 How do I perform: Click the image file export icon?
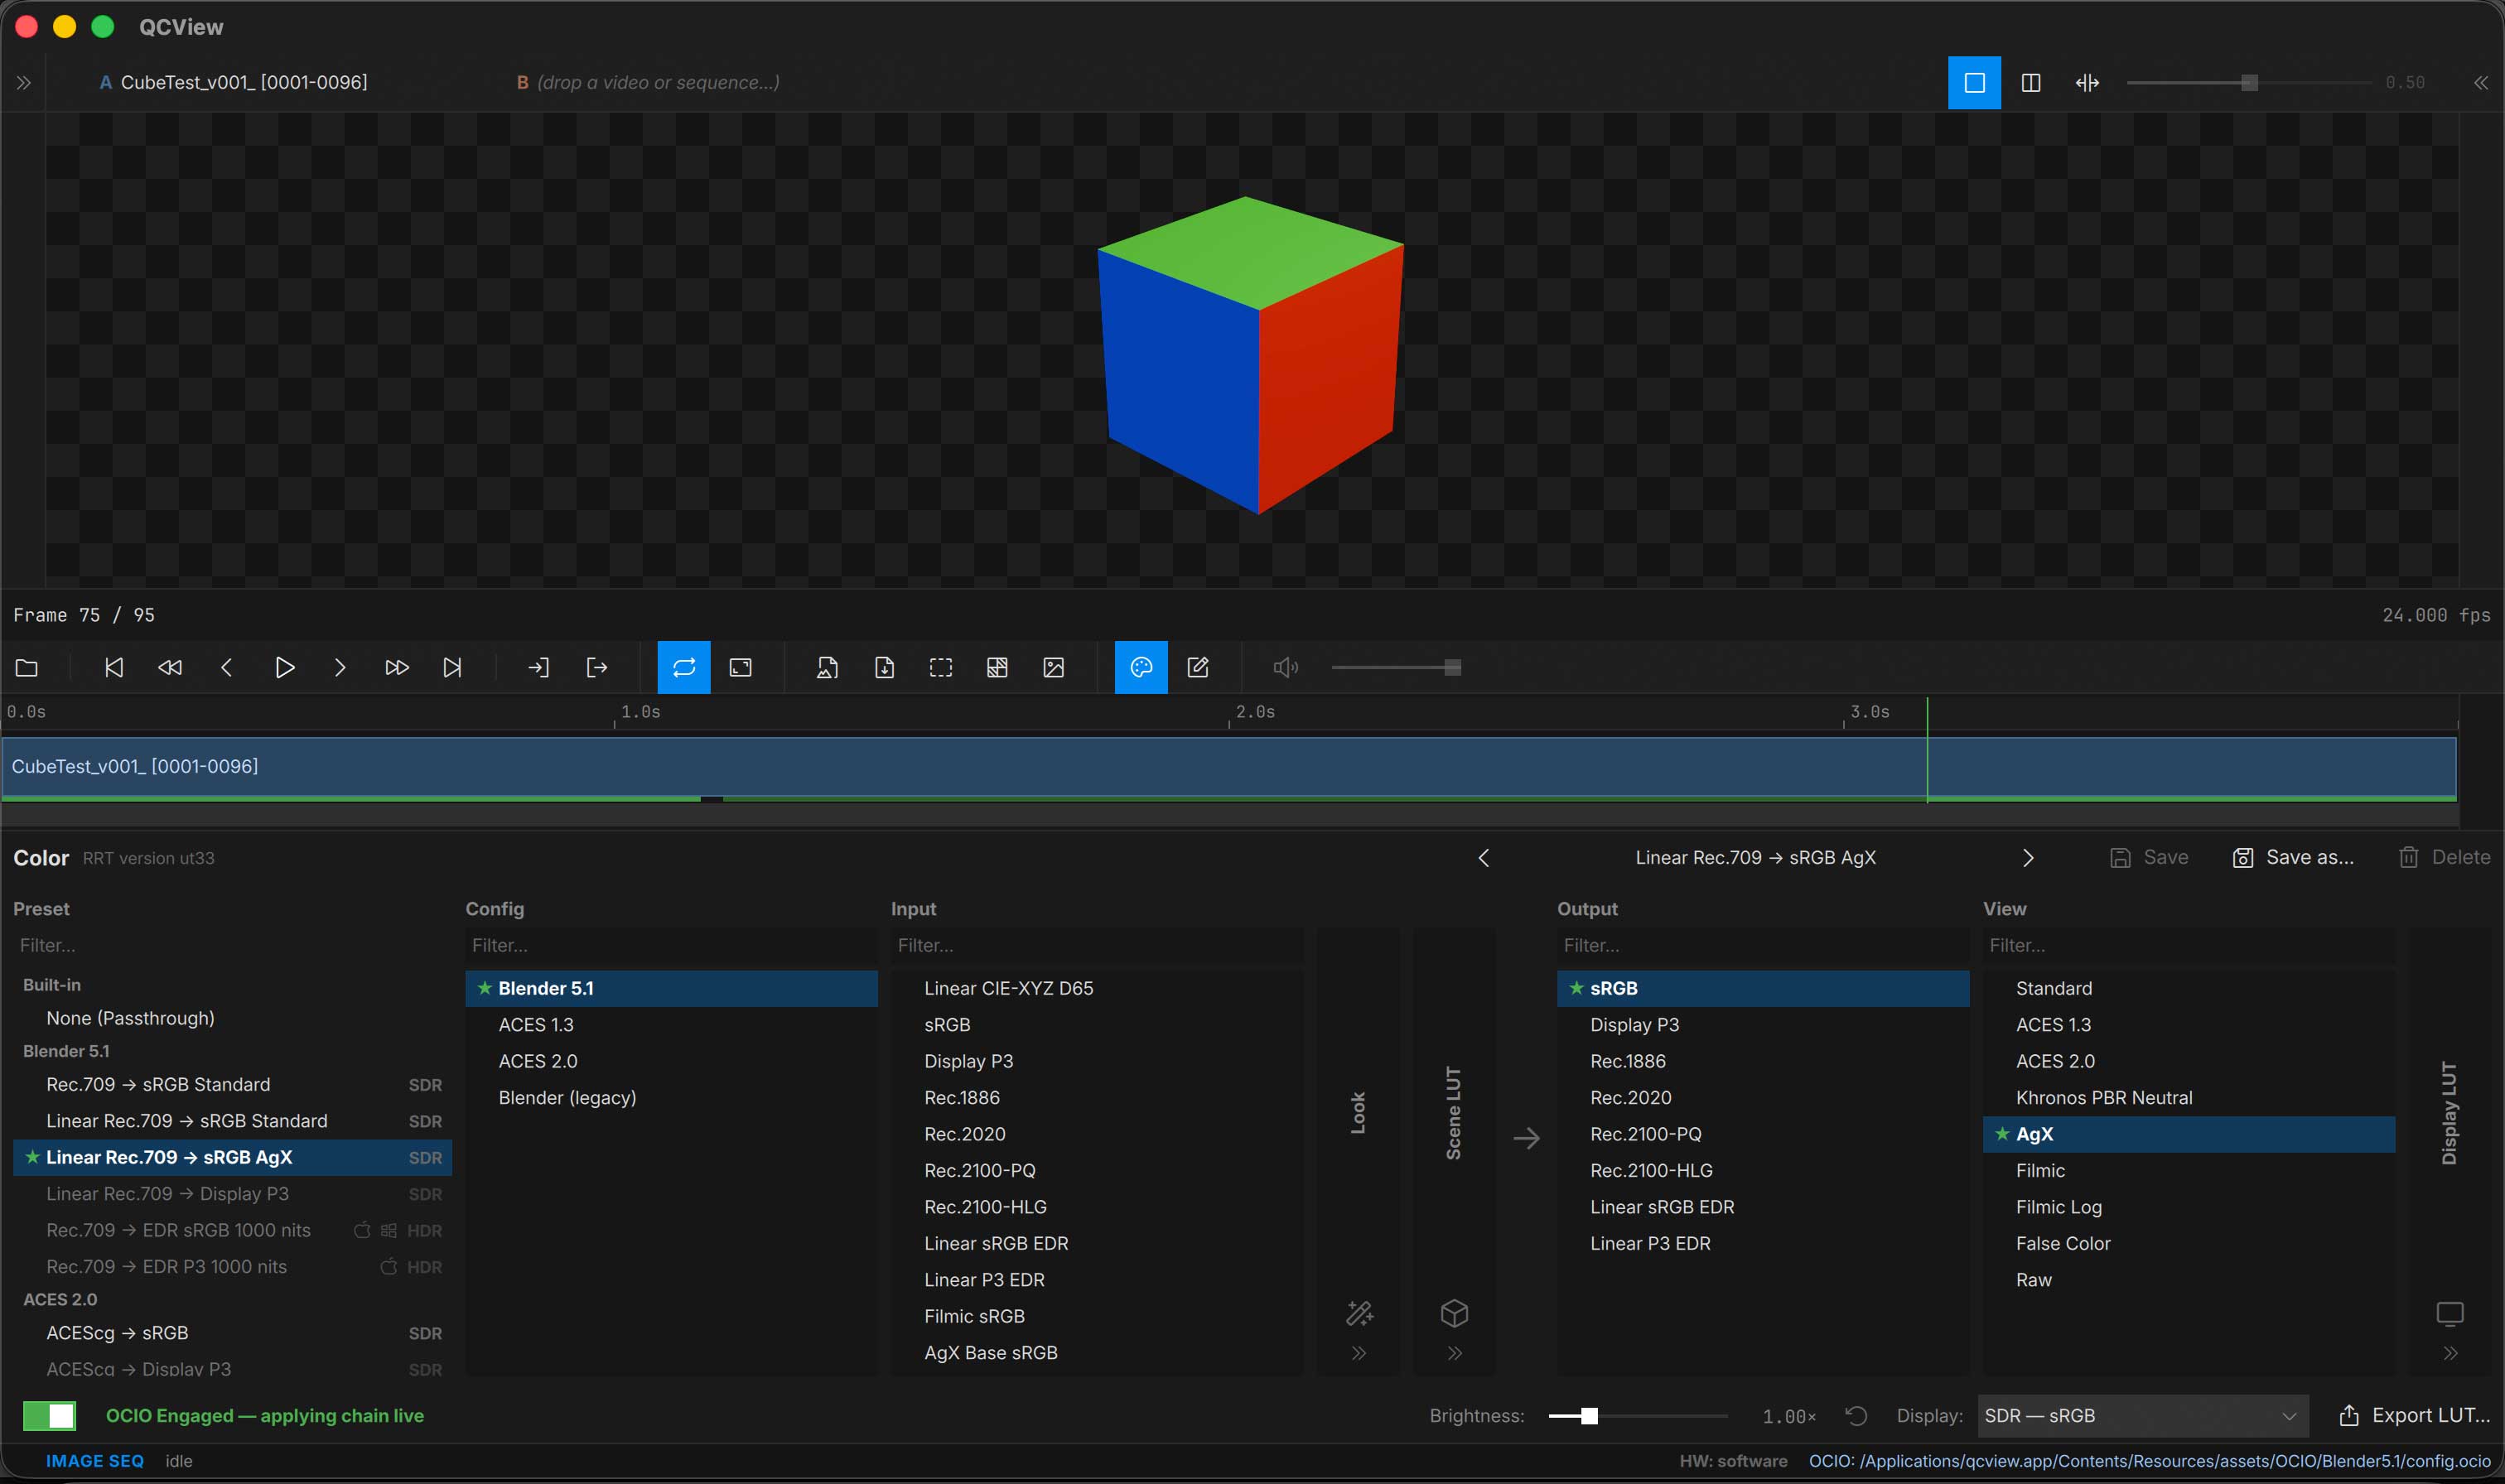pyautogui.click(x=828, y=667)
